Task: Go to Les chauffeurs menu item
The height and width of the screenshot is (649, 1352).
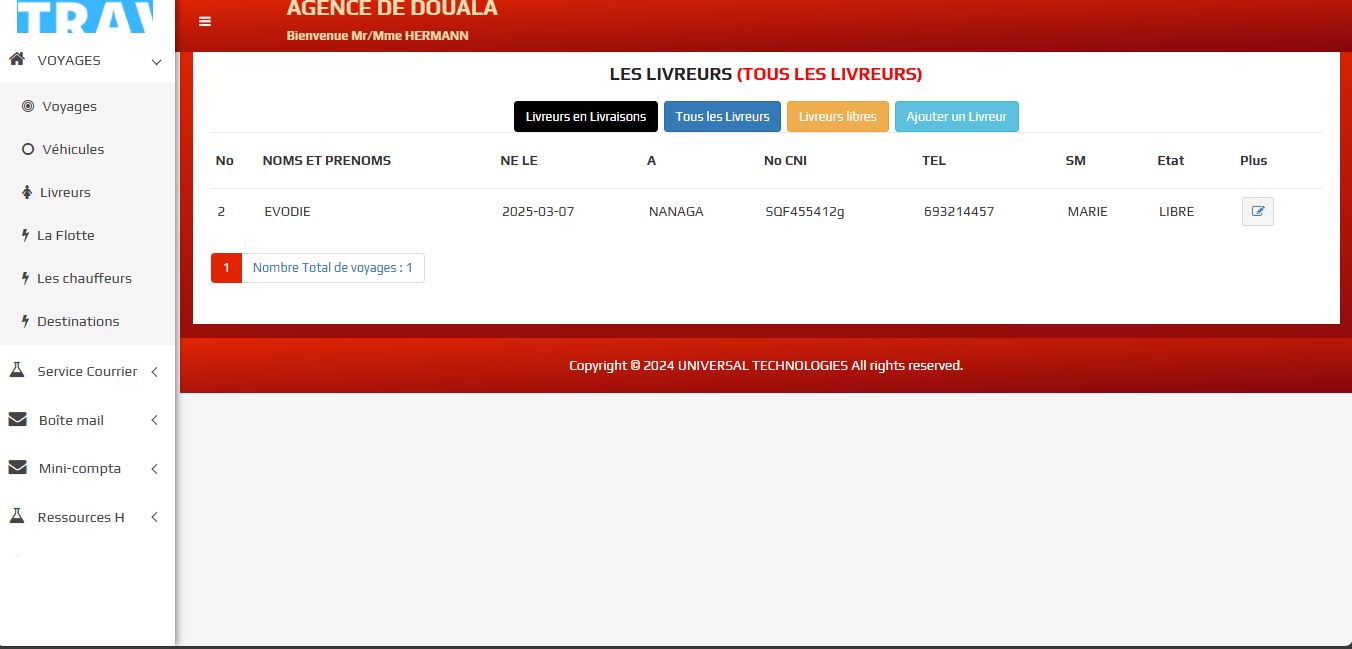Action: point(84,278)
